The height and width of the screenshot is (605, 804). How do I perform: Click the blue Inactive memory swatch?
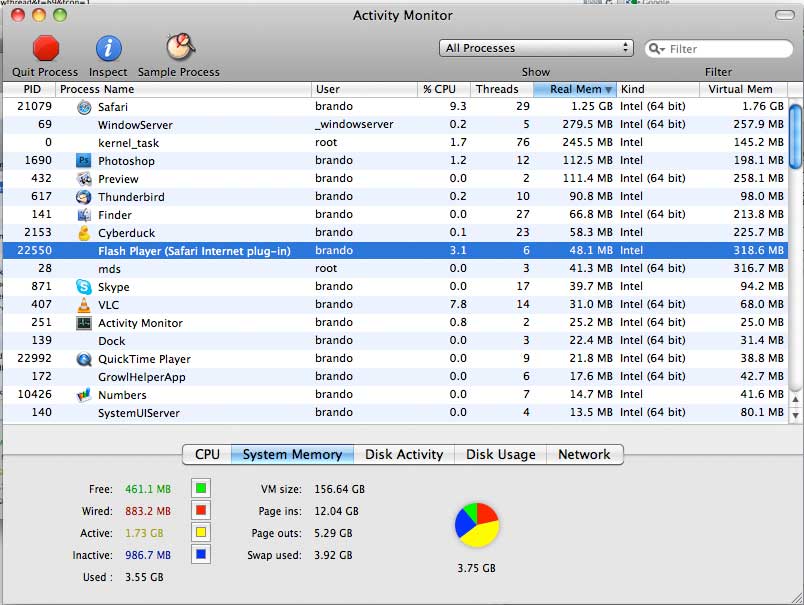(x=201, y=554)
